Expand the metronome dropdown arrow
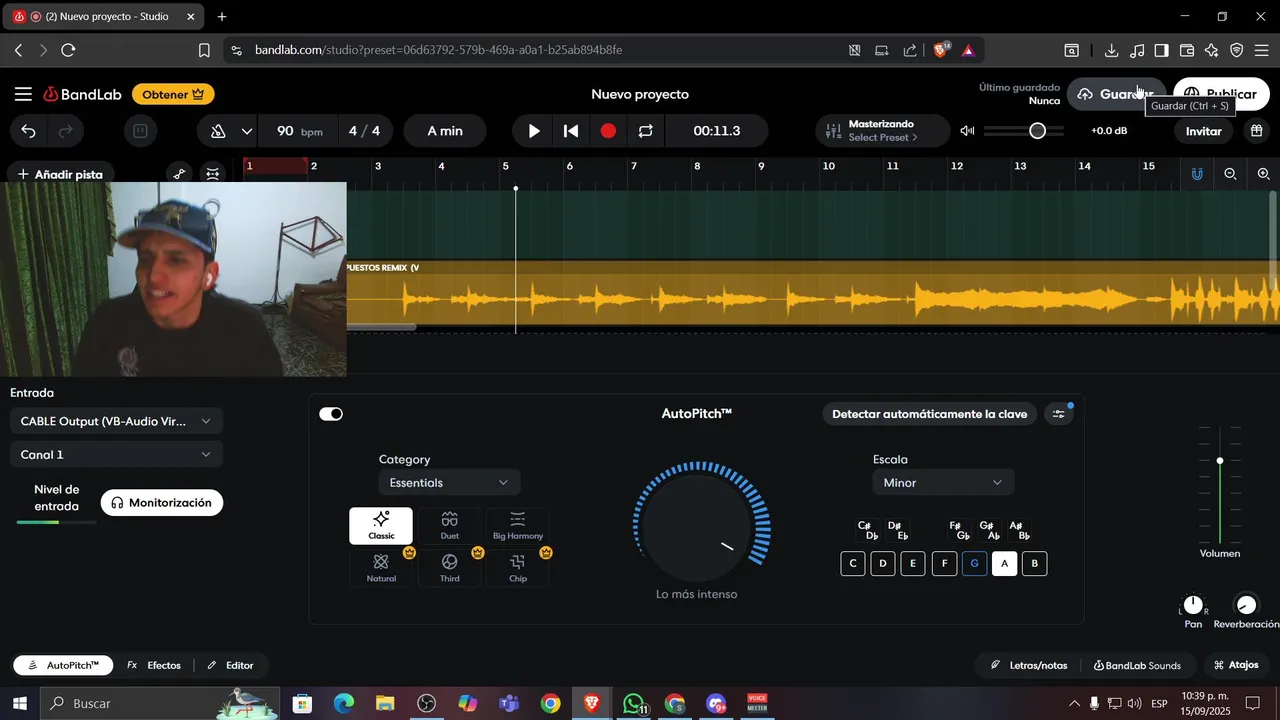Viewport: 1280px width, 720px height. pyautogui.click(x=247, y=131)
